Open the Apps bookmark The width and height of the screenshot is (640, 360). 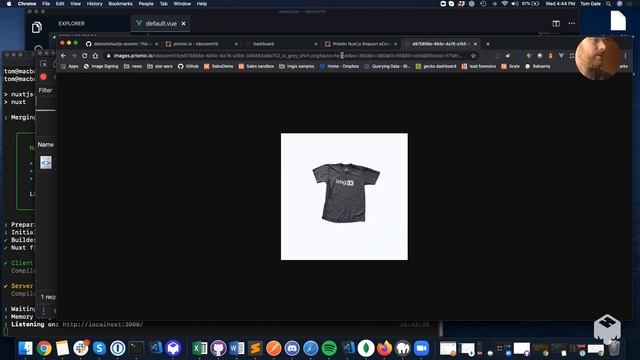point(69,66)
